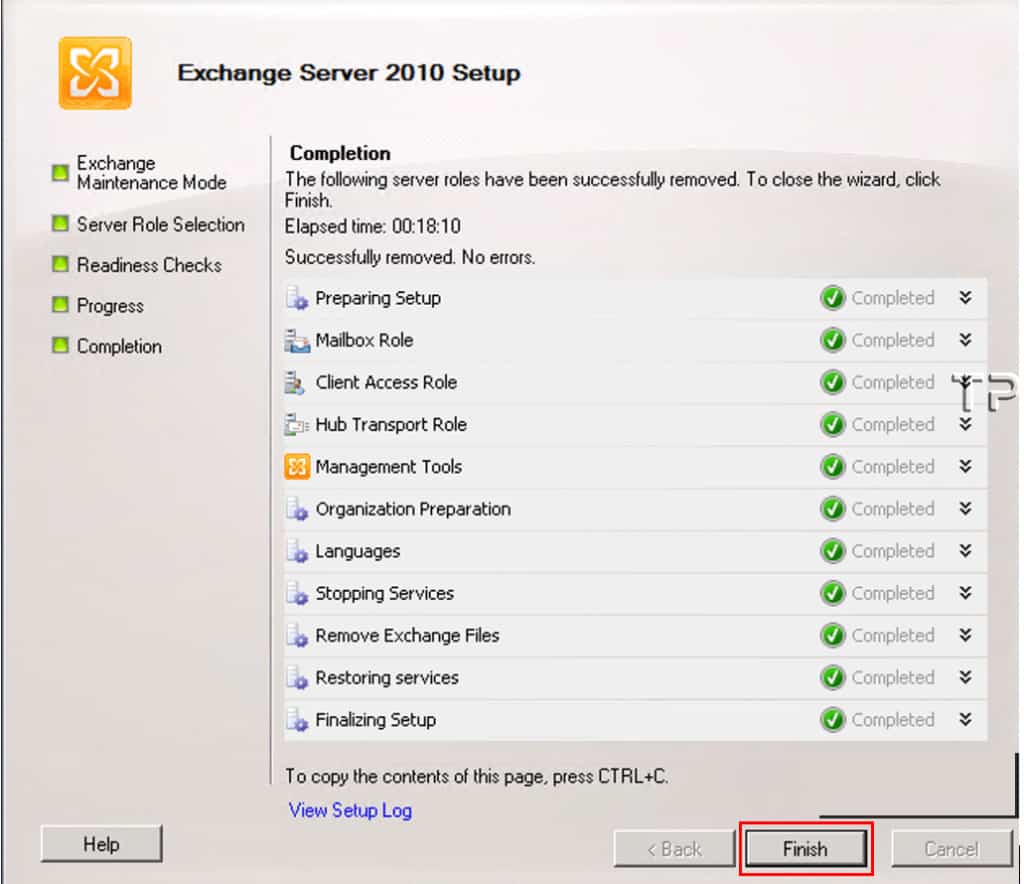This screenshot has width=1024, height=884.
Task: Click green square beside Readiness Checks
Action: point(60,264)
